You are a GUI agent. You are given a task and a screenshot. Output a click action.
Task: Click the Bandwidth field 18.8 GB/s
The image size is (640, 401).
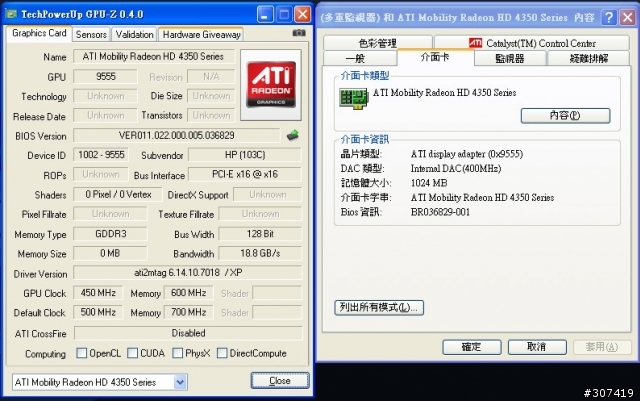pos(260,254)
